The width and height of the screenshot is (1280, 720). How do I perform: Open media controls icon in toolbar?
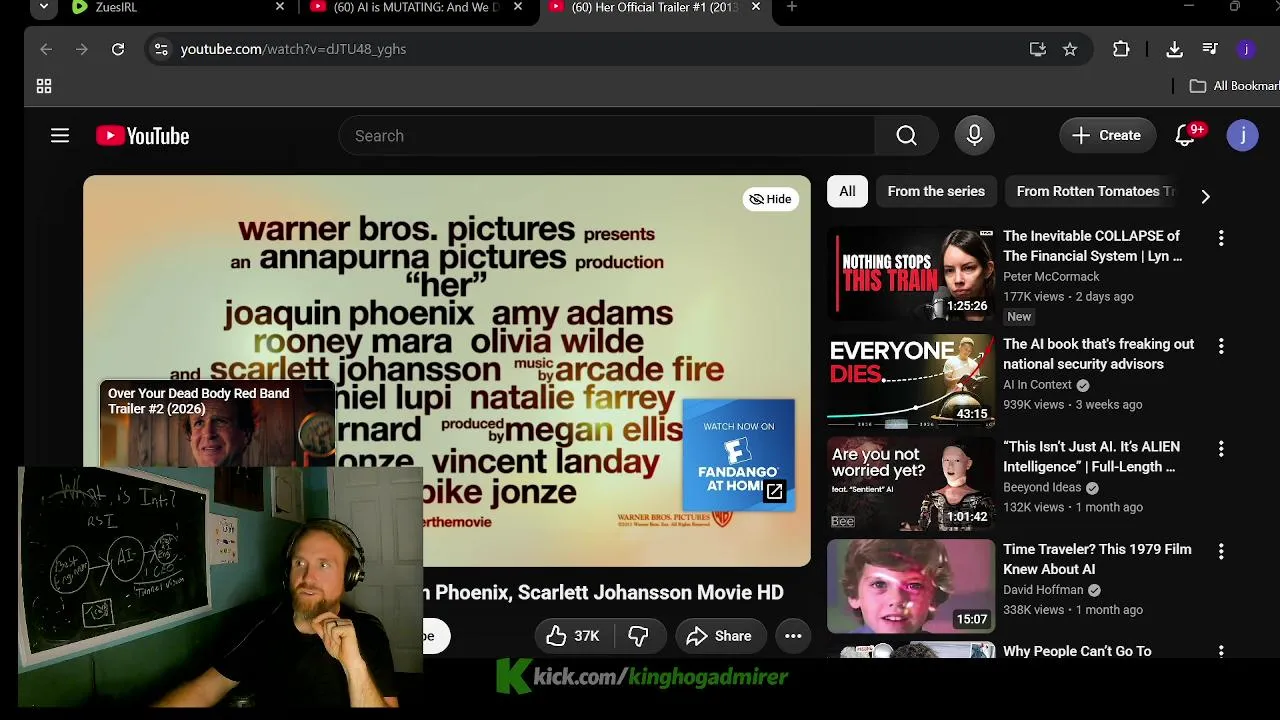(x=1210, y=49)
